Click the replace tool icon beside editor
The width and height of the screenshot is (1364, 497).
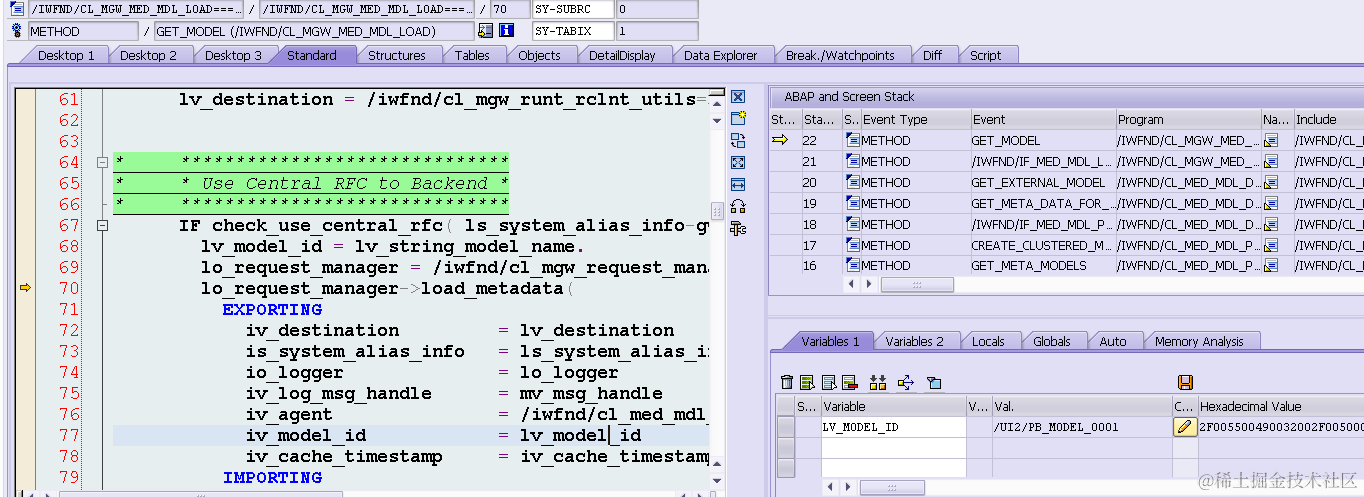[x=738, y=141]
